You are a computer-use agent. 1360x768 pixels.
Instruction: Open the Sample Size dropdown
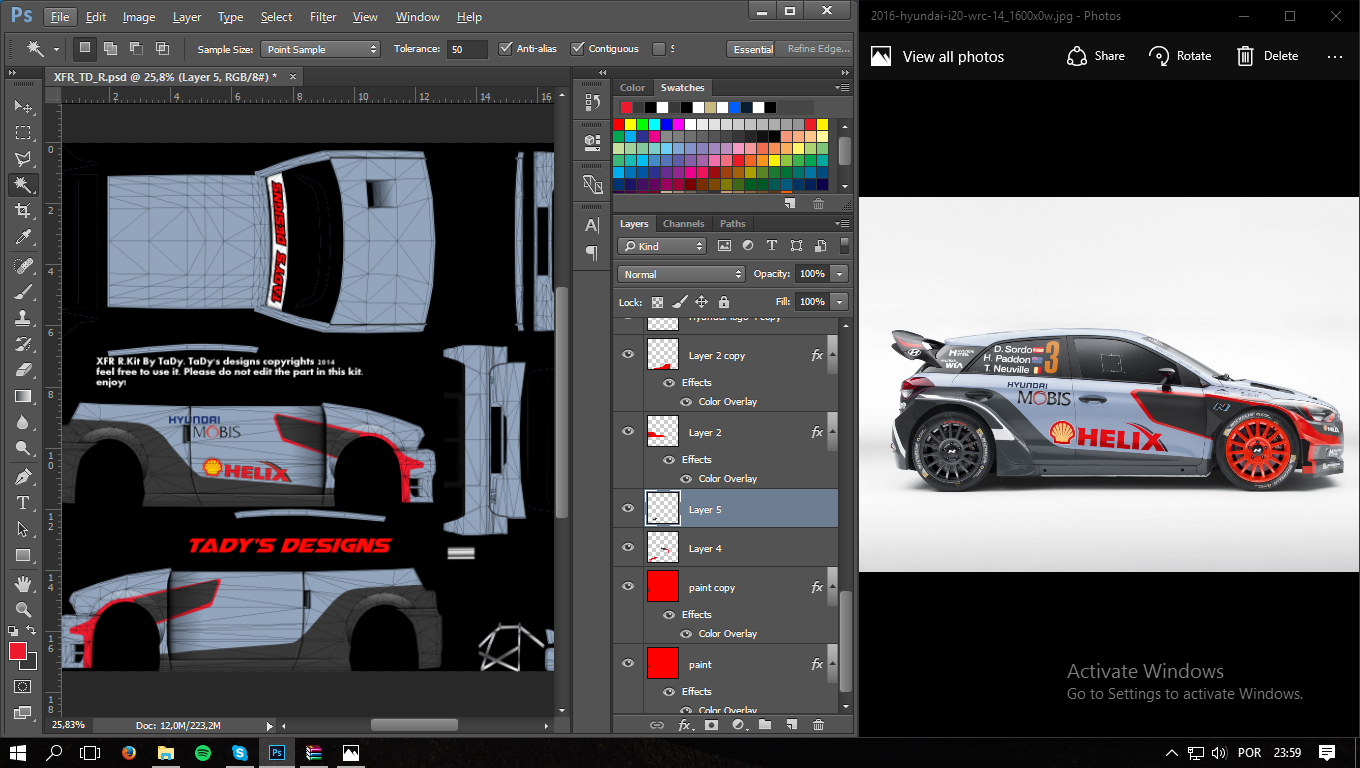point(320,49)
